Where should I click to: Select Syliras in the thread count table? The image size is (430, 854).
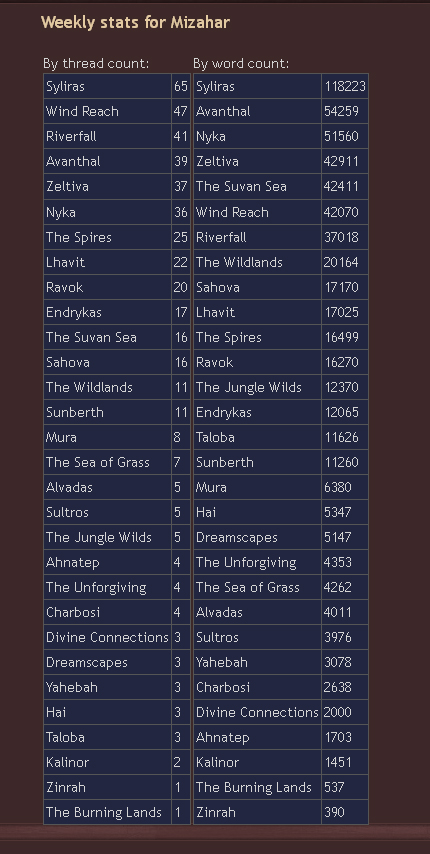tap(65, 87)
